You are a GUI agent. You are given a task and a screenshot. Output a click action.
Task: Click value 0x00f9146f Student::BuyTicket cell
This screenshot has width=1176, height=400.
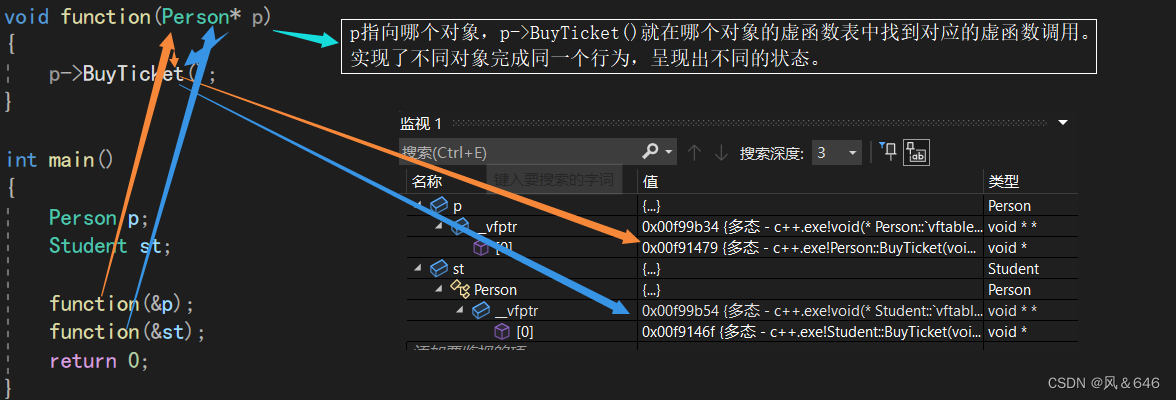point(810,332)
